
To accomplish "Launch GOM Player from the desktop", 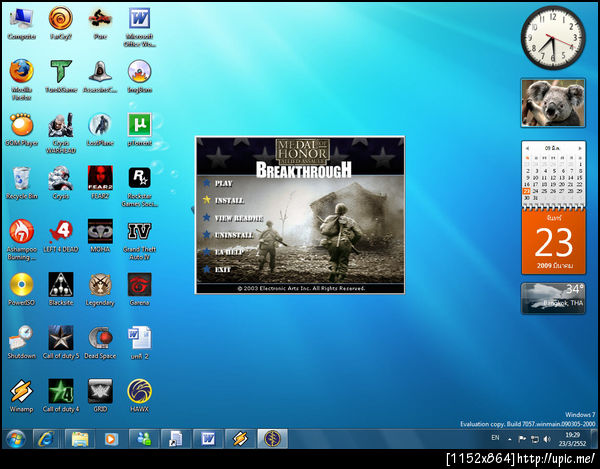I will [21, 130].
